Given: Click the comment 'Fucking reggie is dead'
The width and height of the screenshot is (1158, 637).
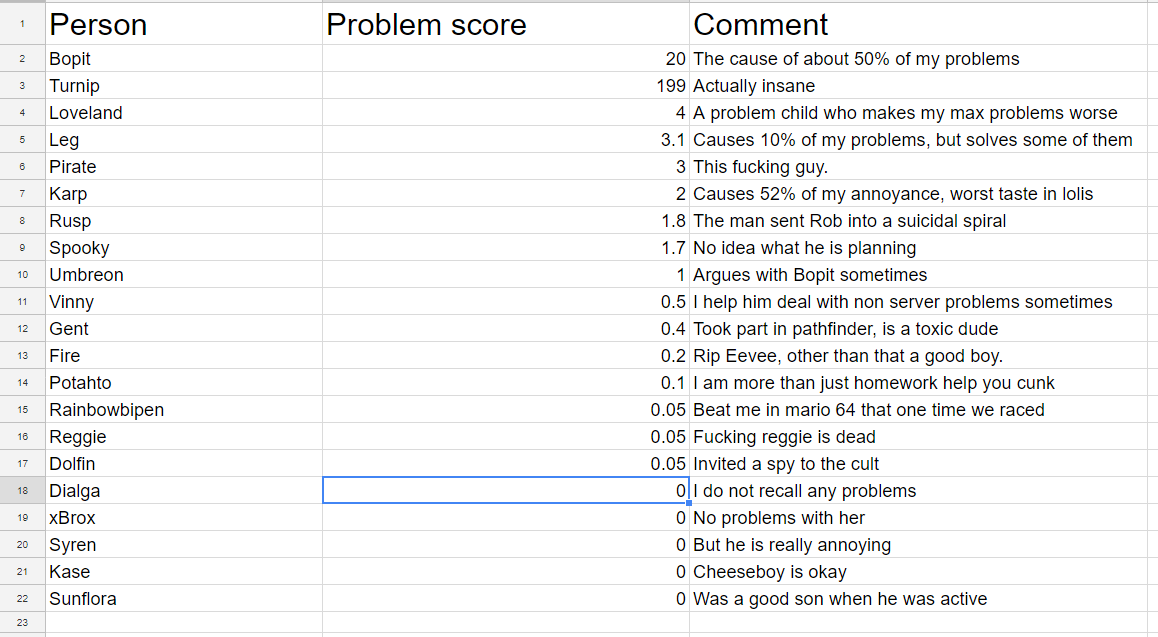Looking at the screenshot, I should 784,437.
